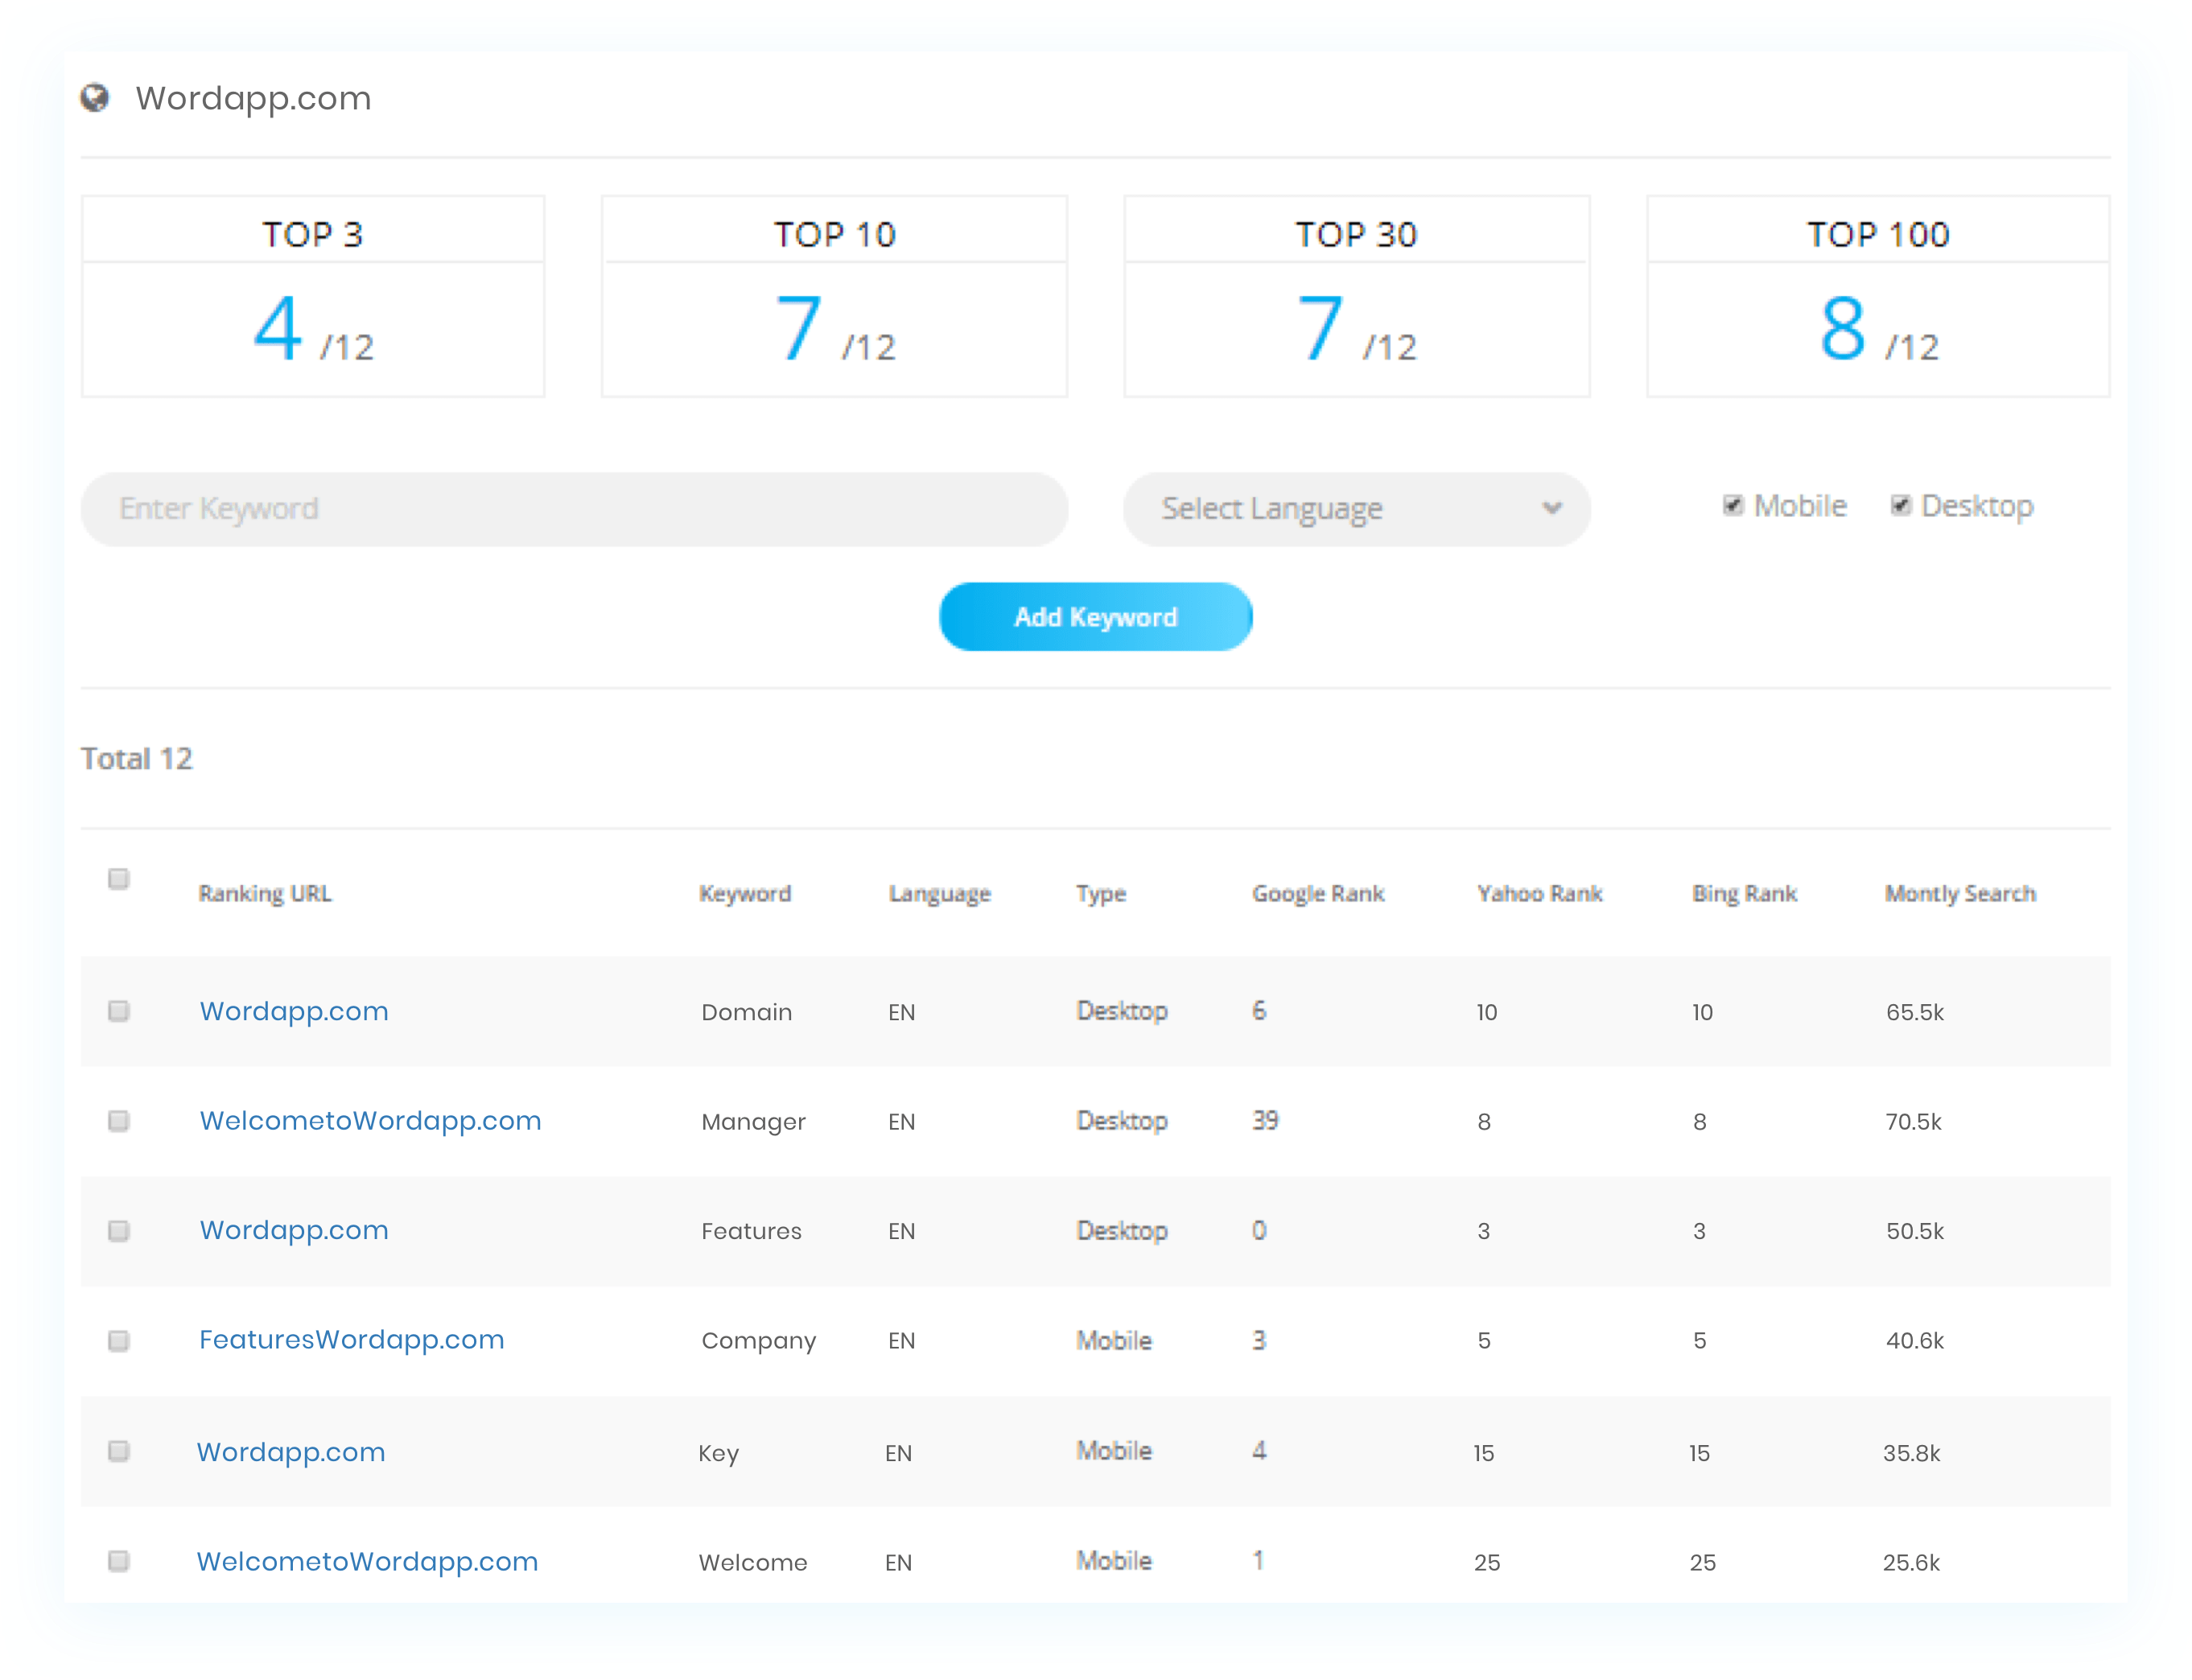Click the TOP 100 summary card
Image resolution: width=2192 pixels, height=1680 pixels.
click(x=1878, y=296)
